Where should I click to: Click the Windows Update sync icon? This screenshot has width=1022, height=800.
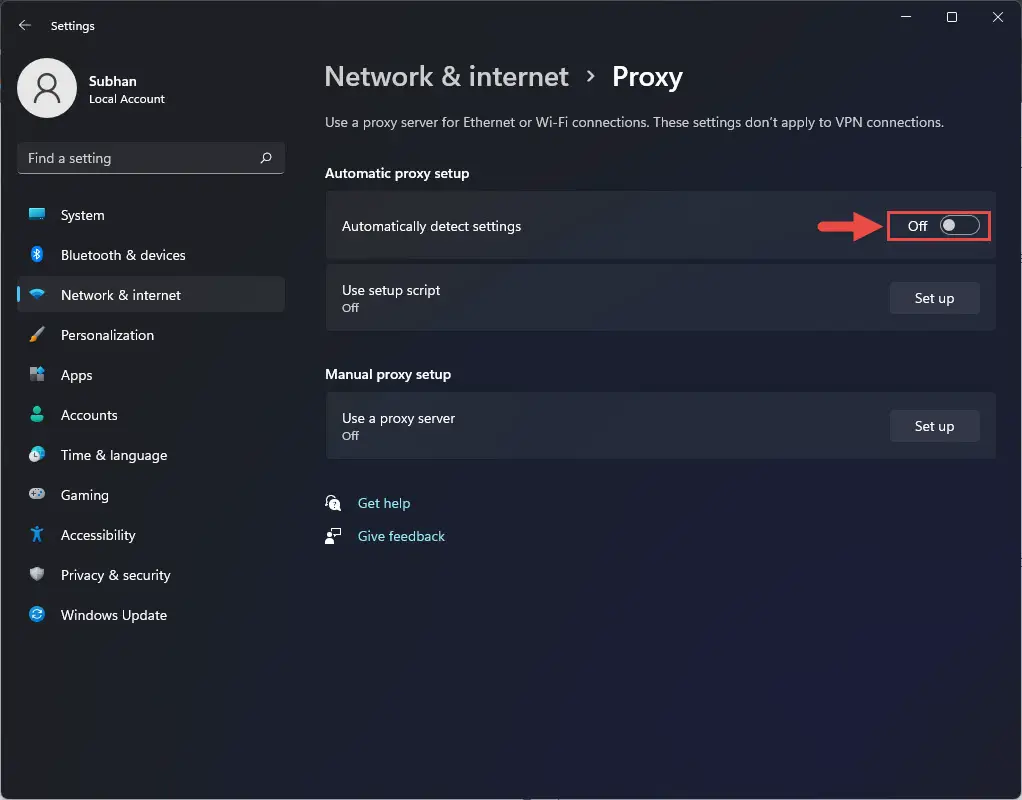37,614
